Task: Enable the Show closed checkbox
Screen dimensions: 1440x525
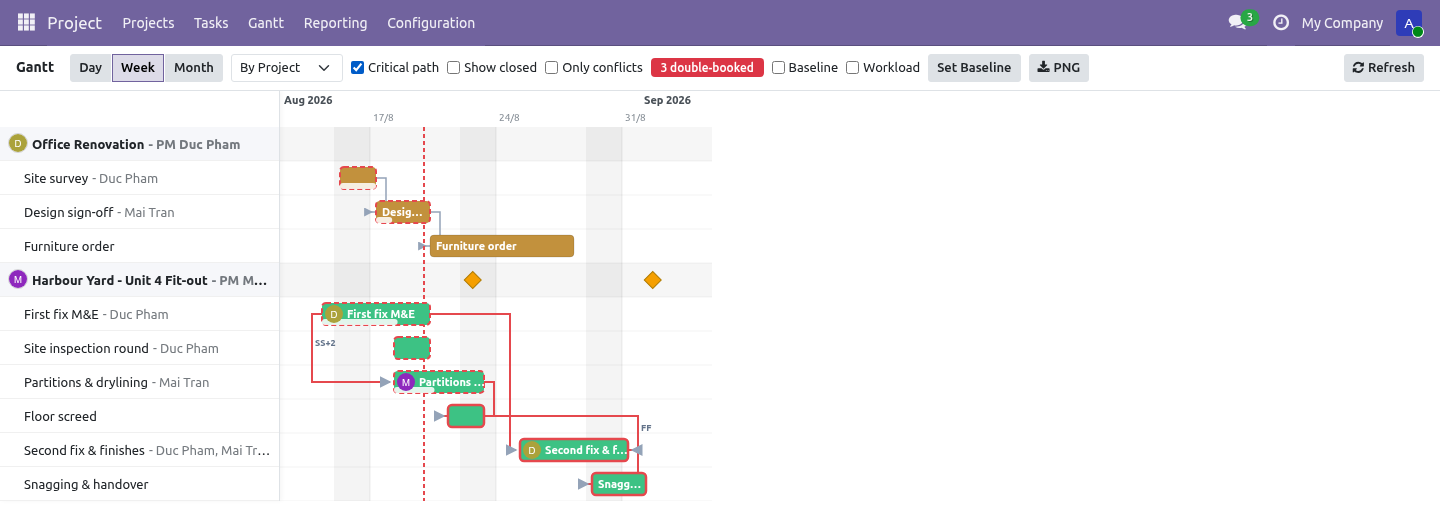Action: point(454,68)
